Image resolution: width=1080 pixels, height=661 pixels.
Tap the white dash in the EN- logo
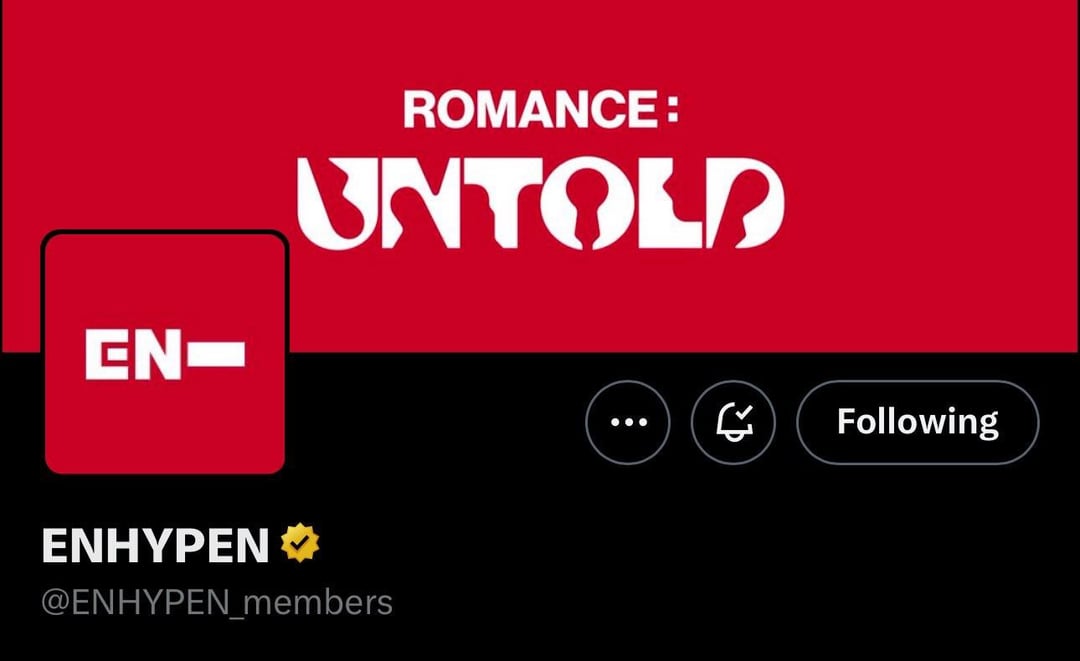click(x=216, y=354)
